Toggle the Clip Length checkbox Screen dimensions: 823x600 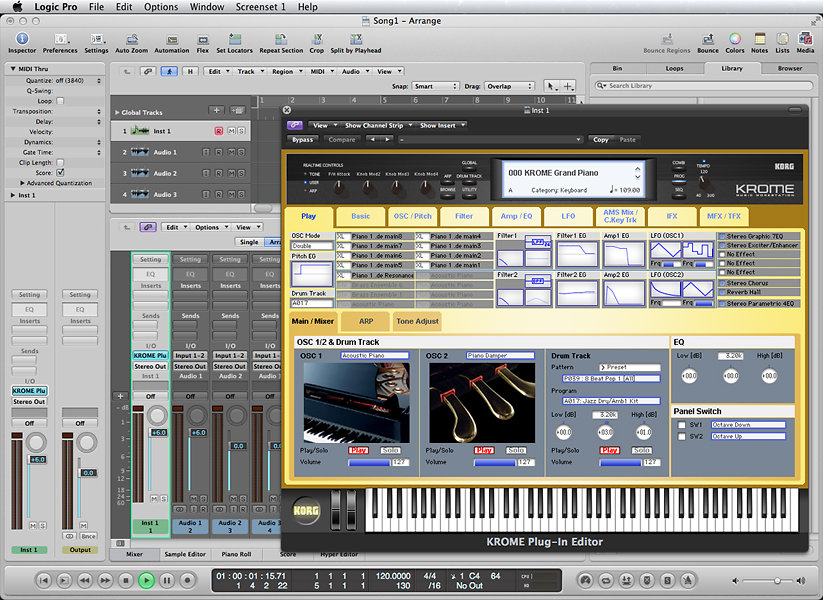(x=60, y=162)
